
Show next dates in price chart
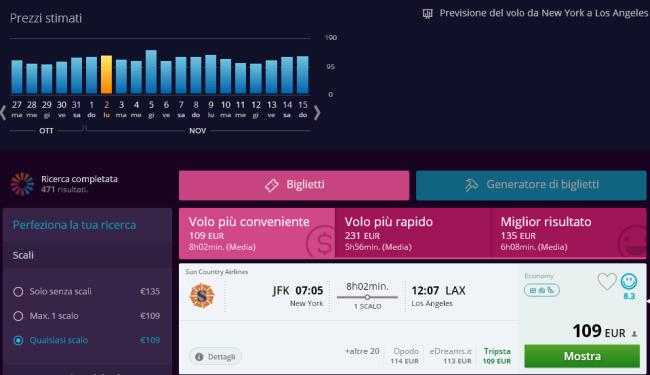pyautogui.click(x=317, y=112)
